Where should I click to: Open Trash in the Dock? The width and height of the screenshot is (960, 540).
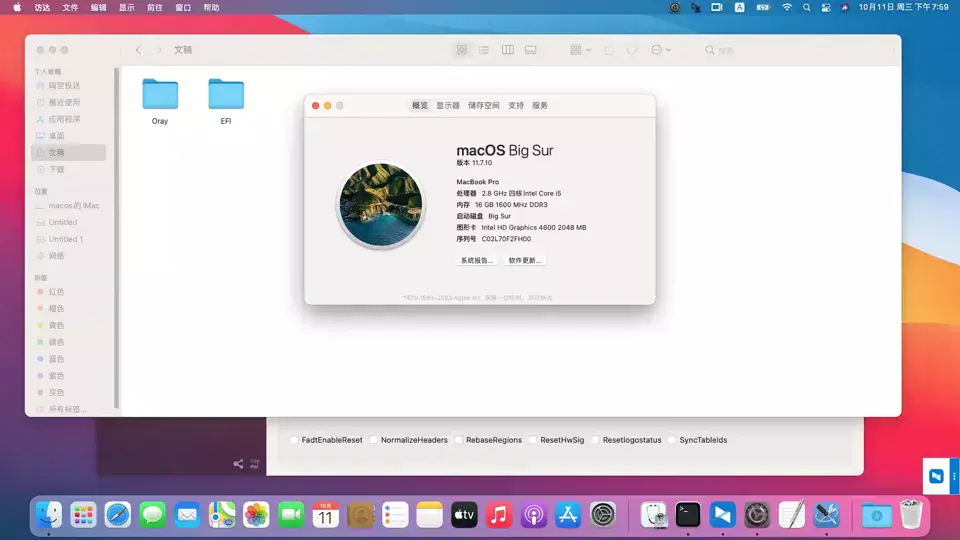[911, 515]
